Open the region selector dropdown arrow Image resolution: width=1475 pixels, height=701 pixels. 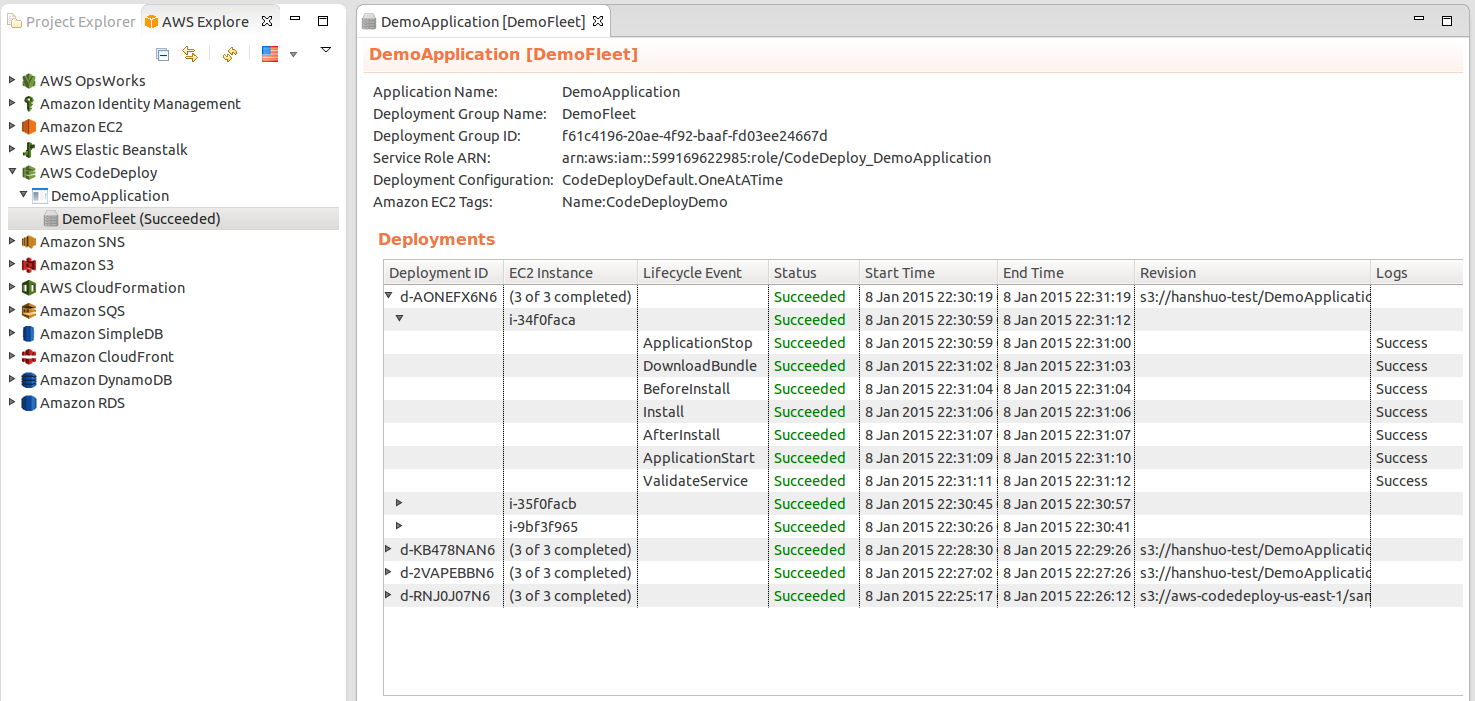tap(293, 54)
